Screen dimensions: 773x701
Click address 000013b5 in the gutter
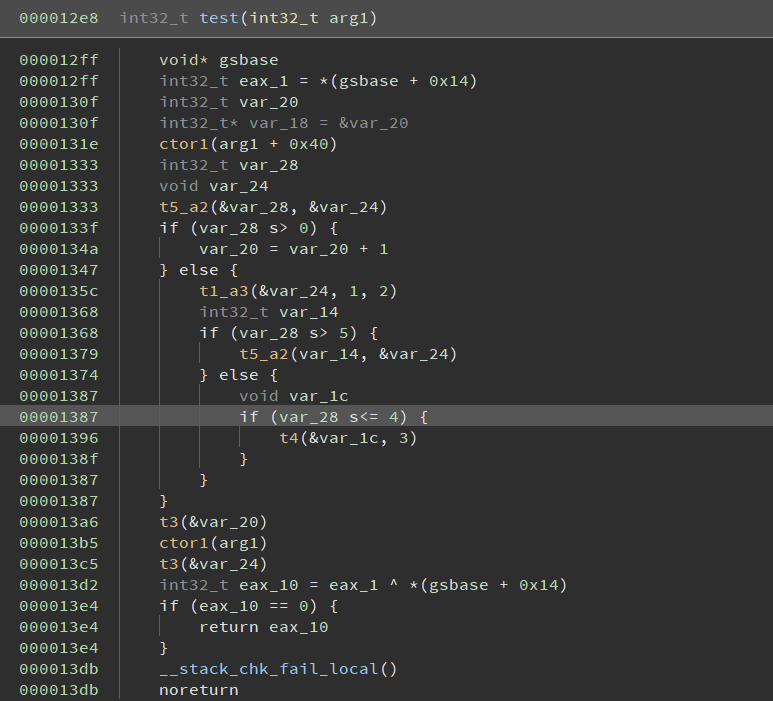pyautogui.click(x=59, y=543)
